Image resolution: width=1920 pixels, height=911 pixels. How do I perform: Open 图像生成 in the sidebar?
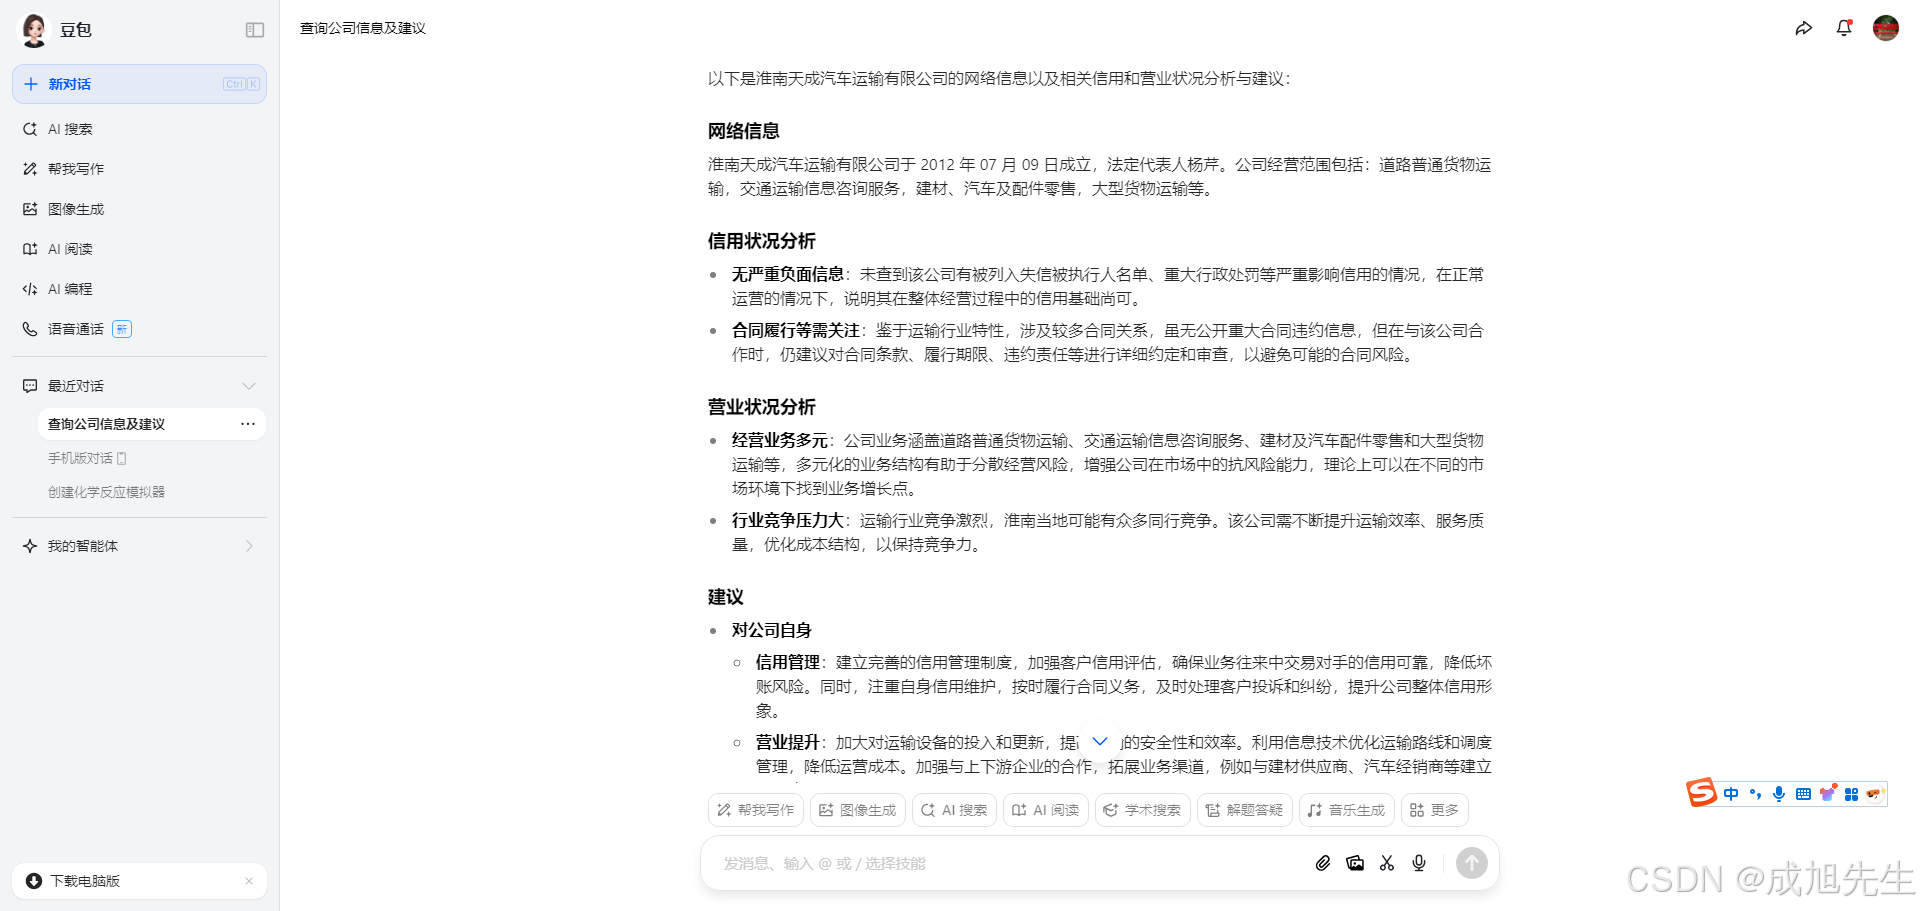tap(139, 209)
